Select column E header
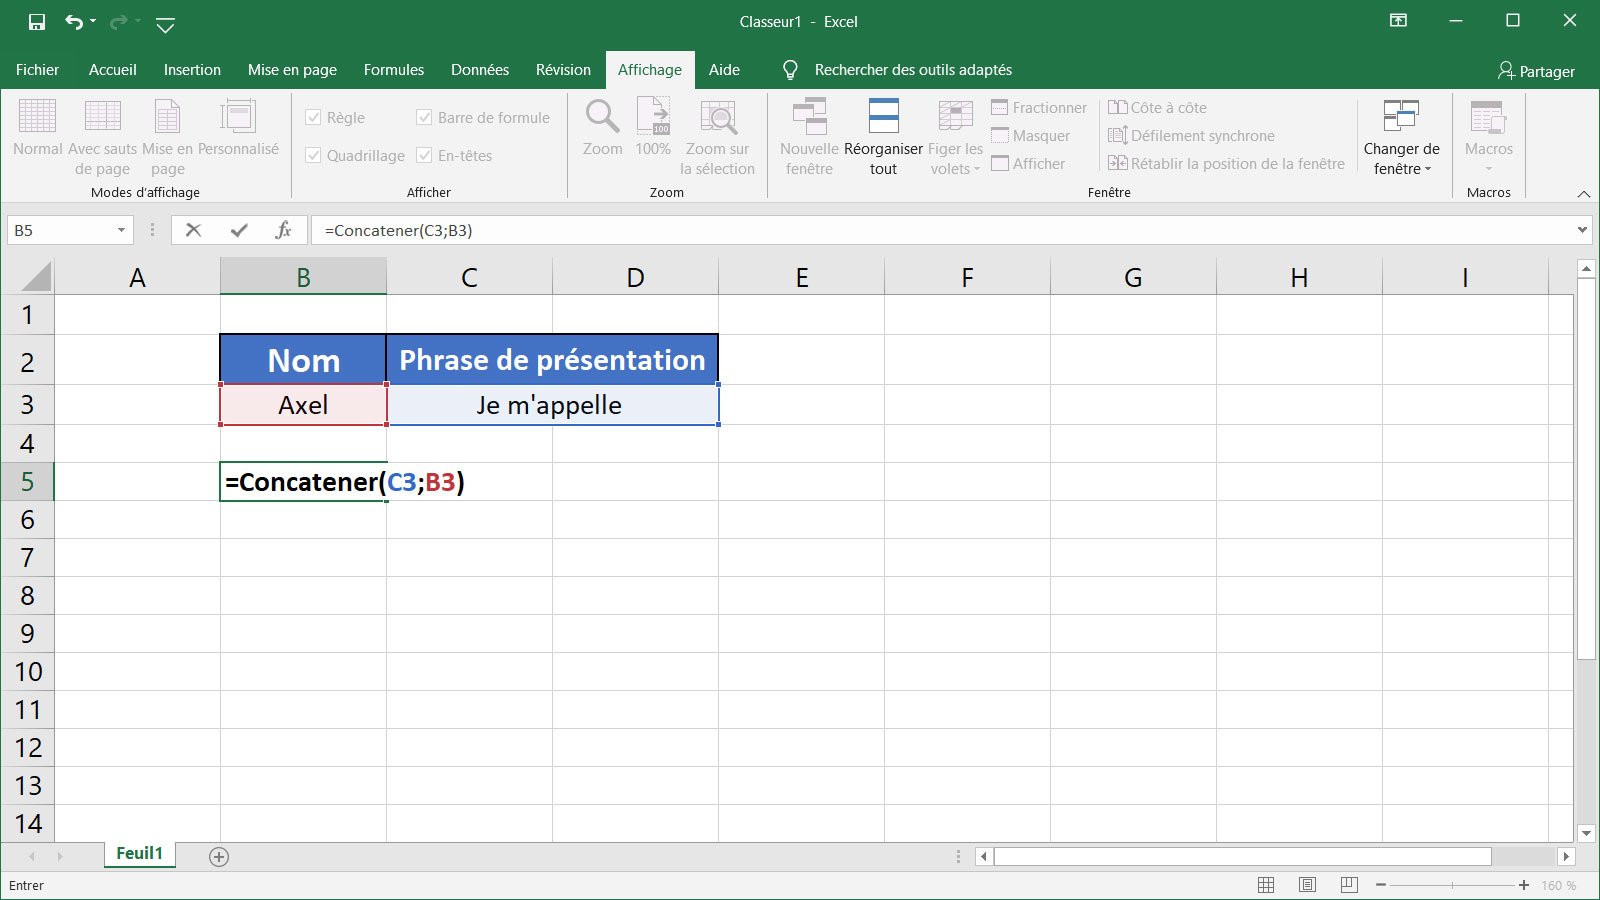 tap(801, 277)
